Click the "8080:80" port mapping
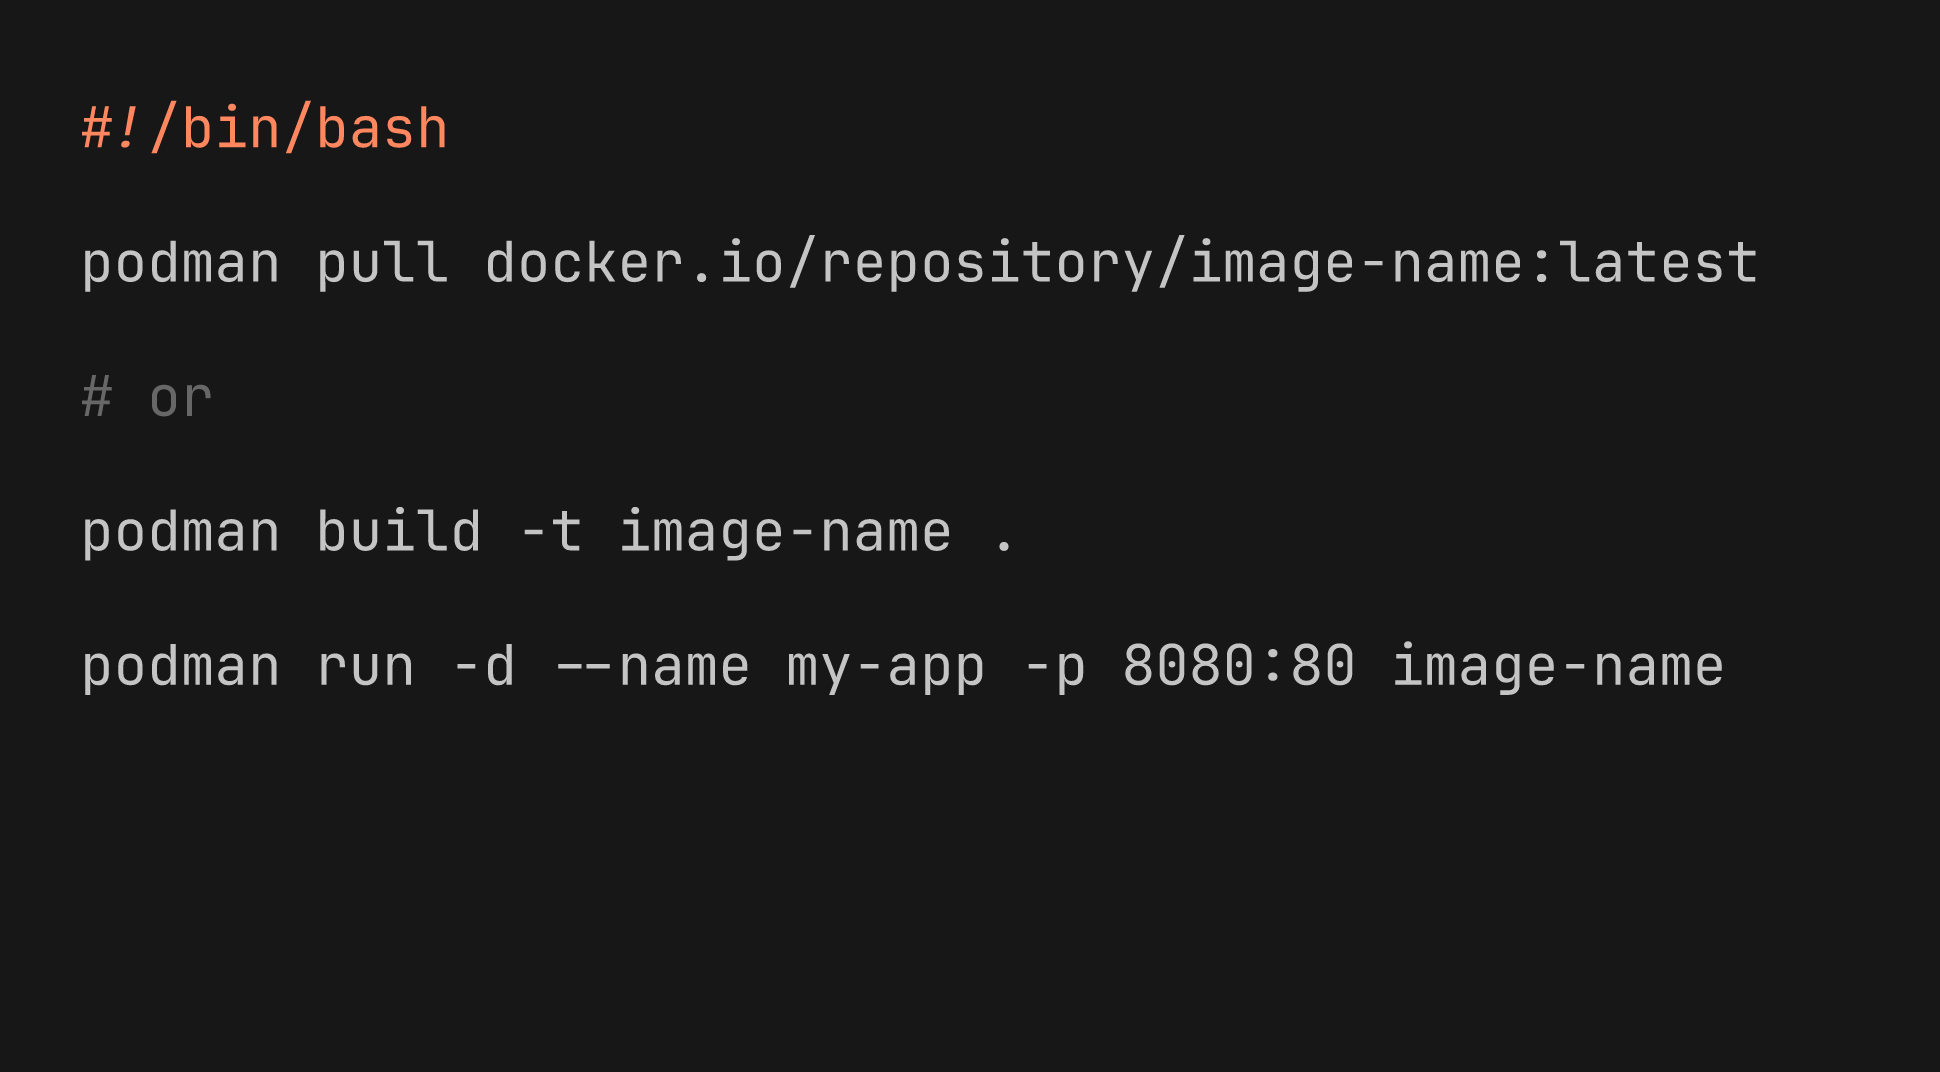 click(x=1239, y=668)
